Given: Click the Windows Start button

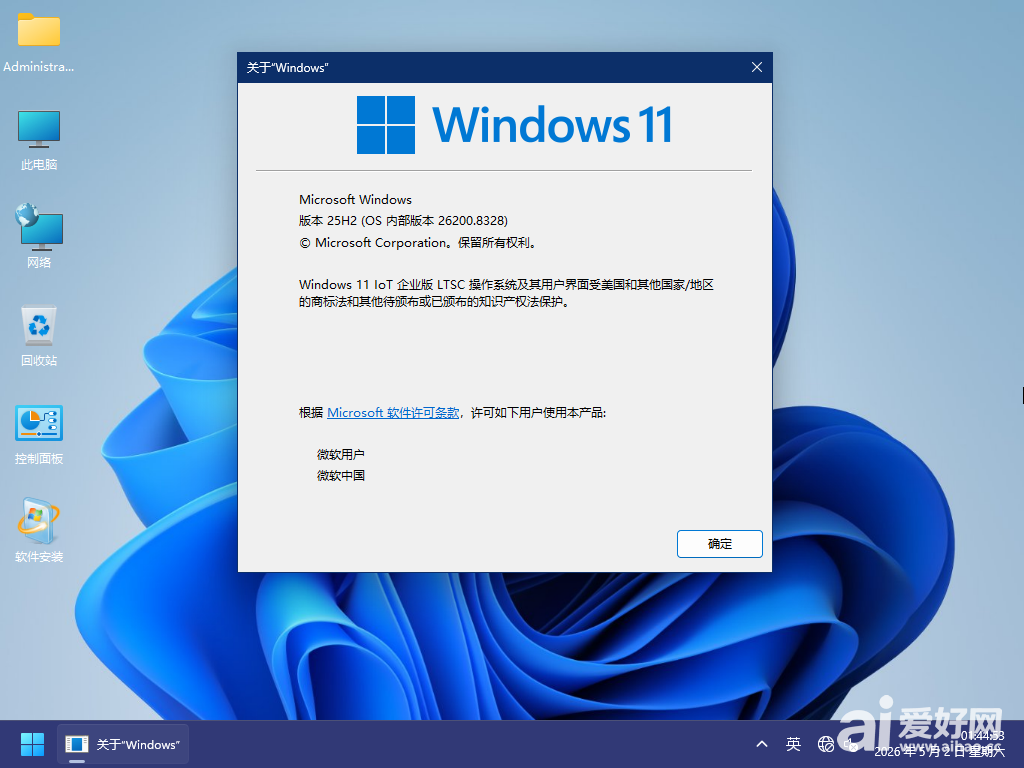Looking at the screenshot, I should click(x=32, y=744).
